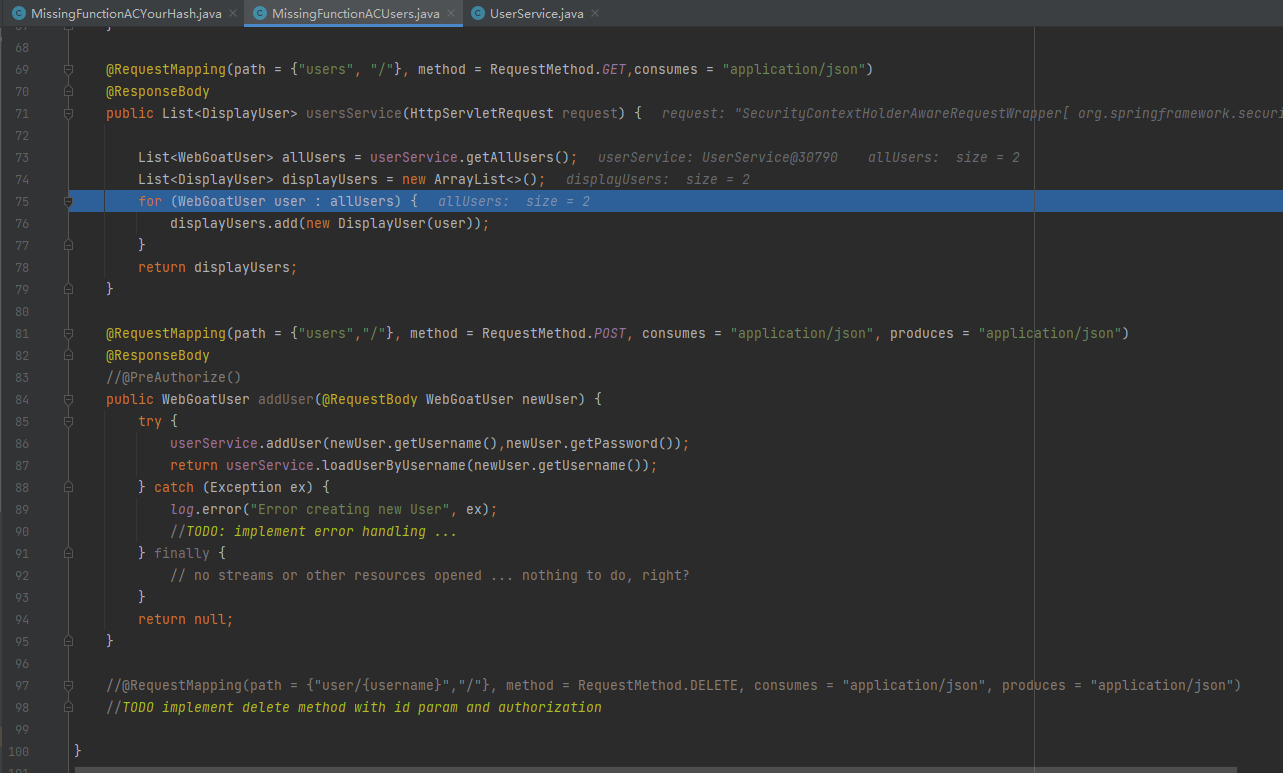Collapse usersService method at line 71
The image size is (1283, 773).
[x=68, y=114]
